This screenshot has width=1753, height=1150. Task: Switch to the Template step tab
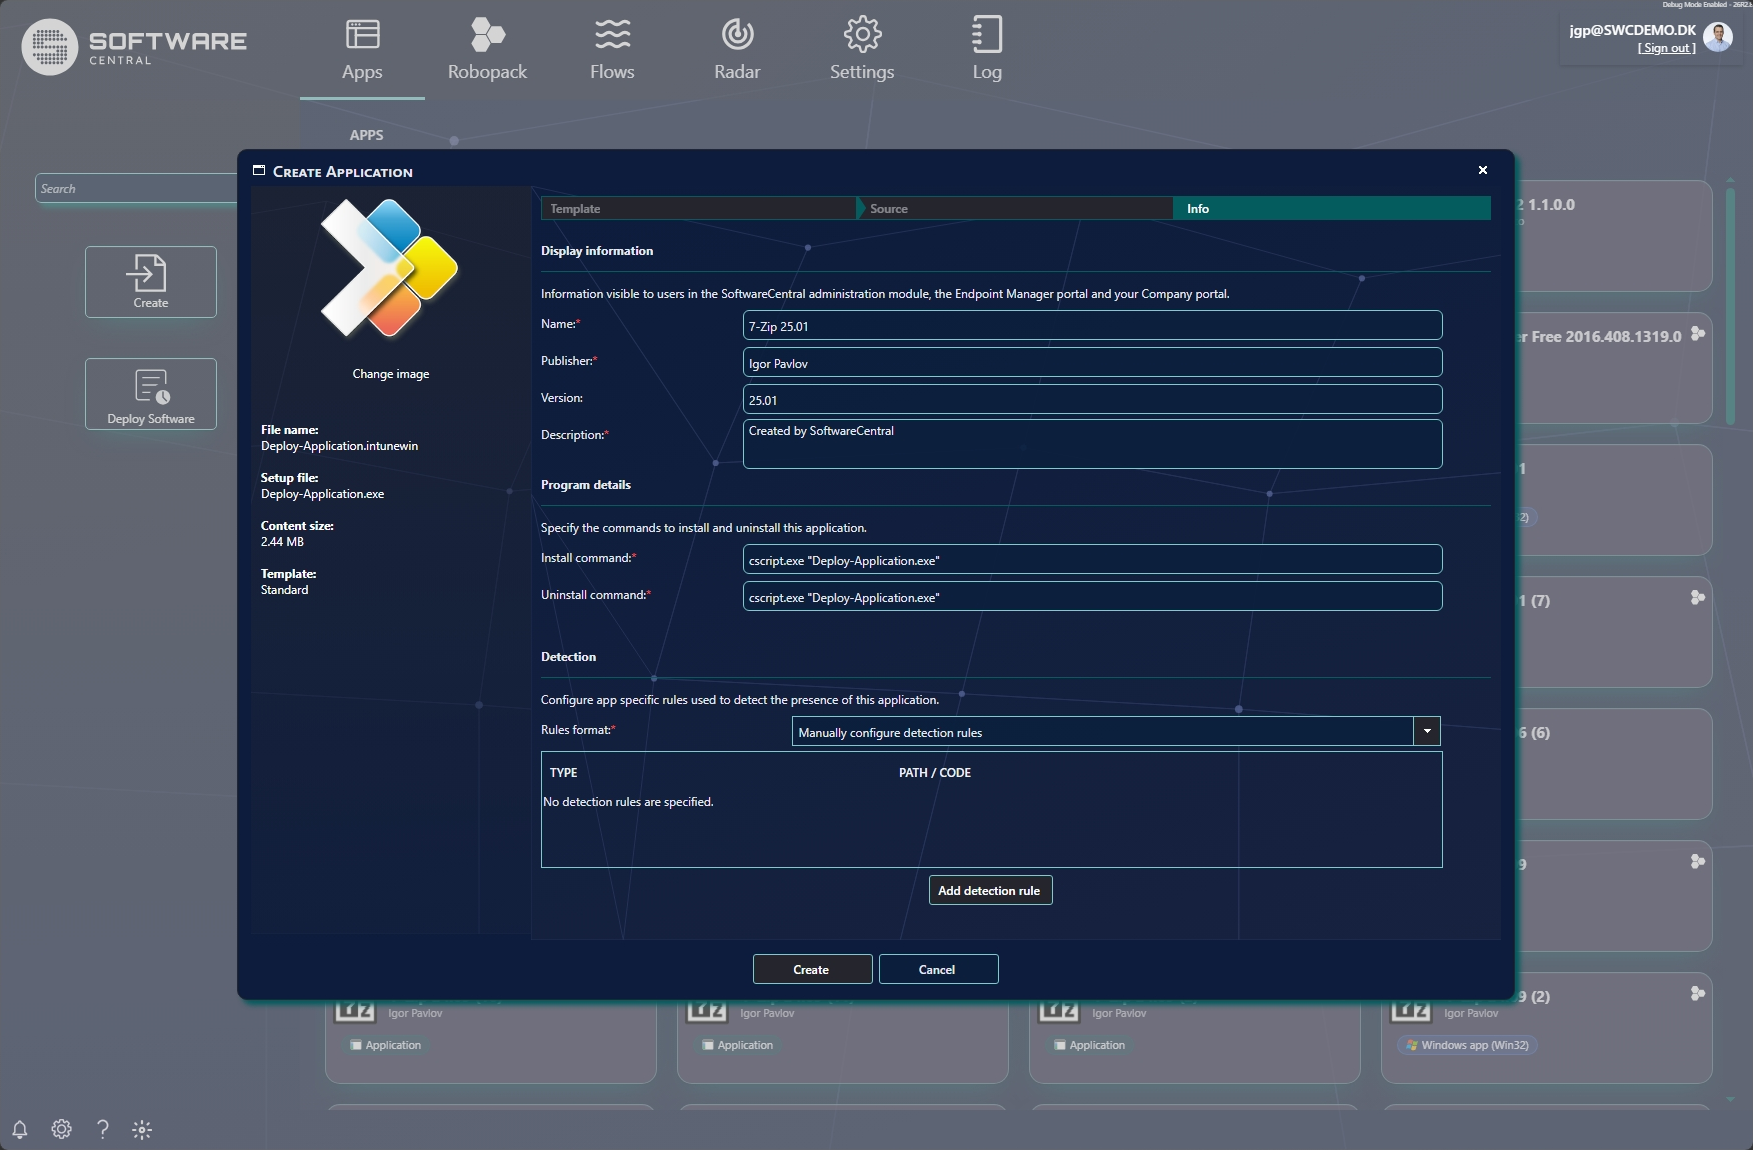698,208
